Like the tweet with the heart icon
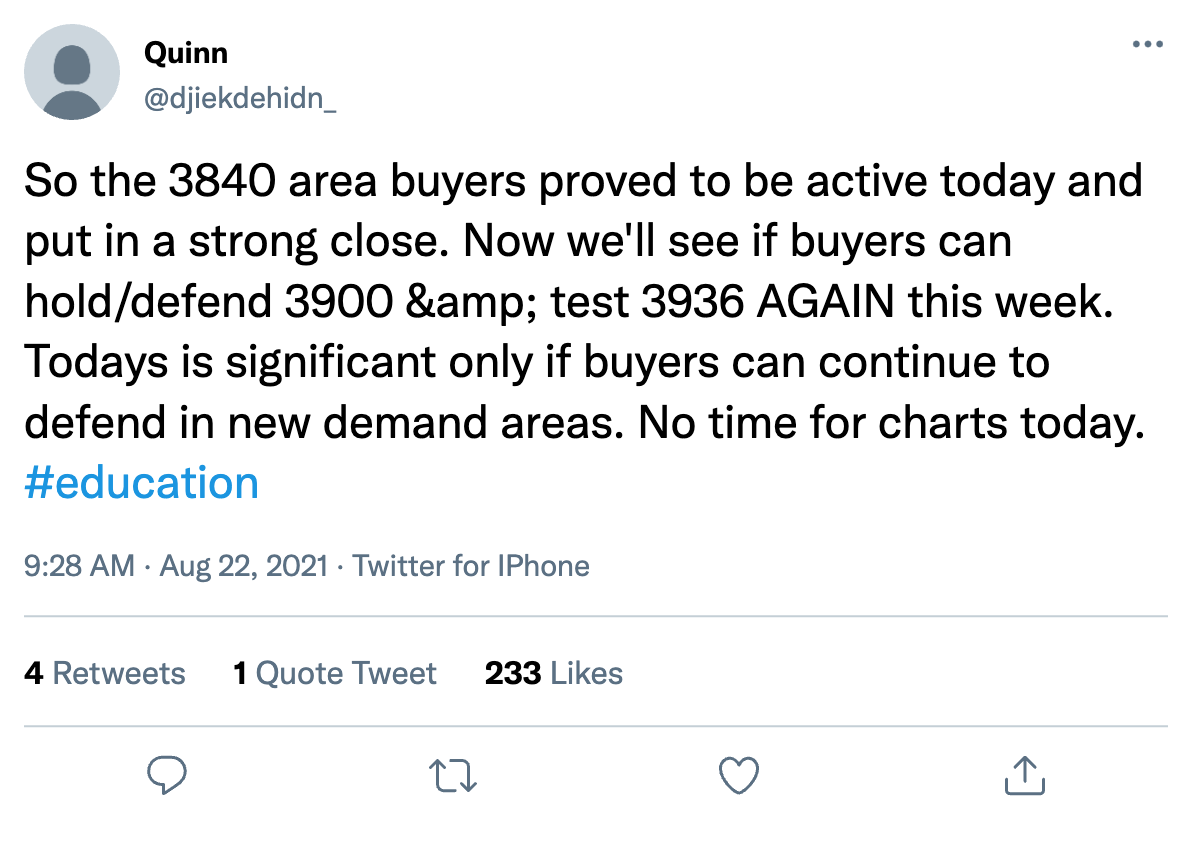 [739, 775]
